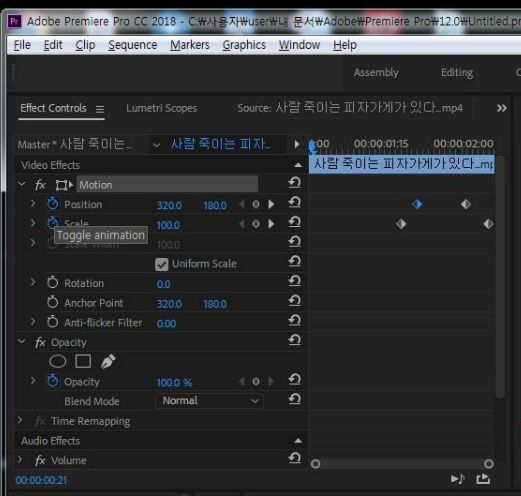Go to next Position keyframe
This screenshot has height=496, width=521.
271,204
